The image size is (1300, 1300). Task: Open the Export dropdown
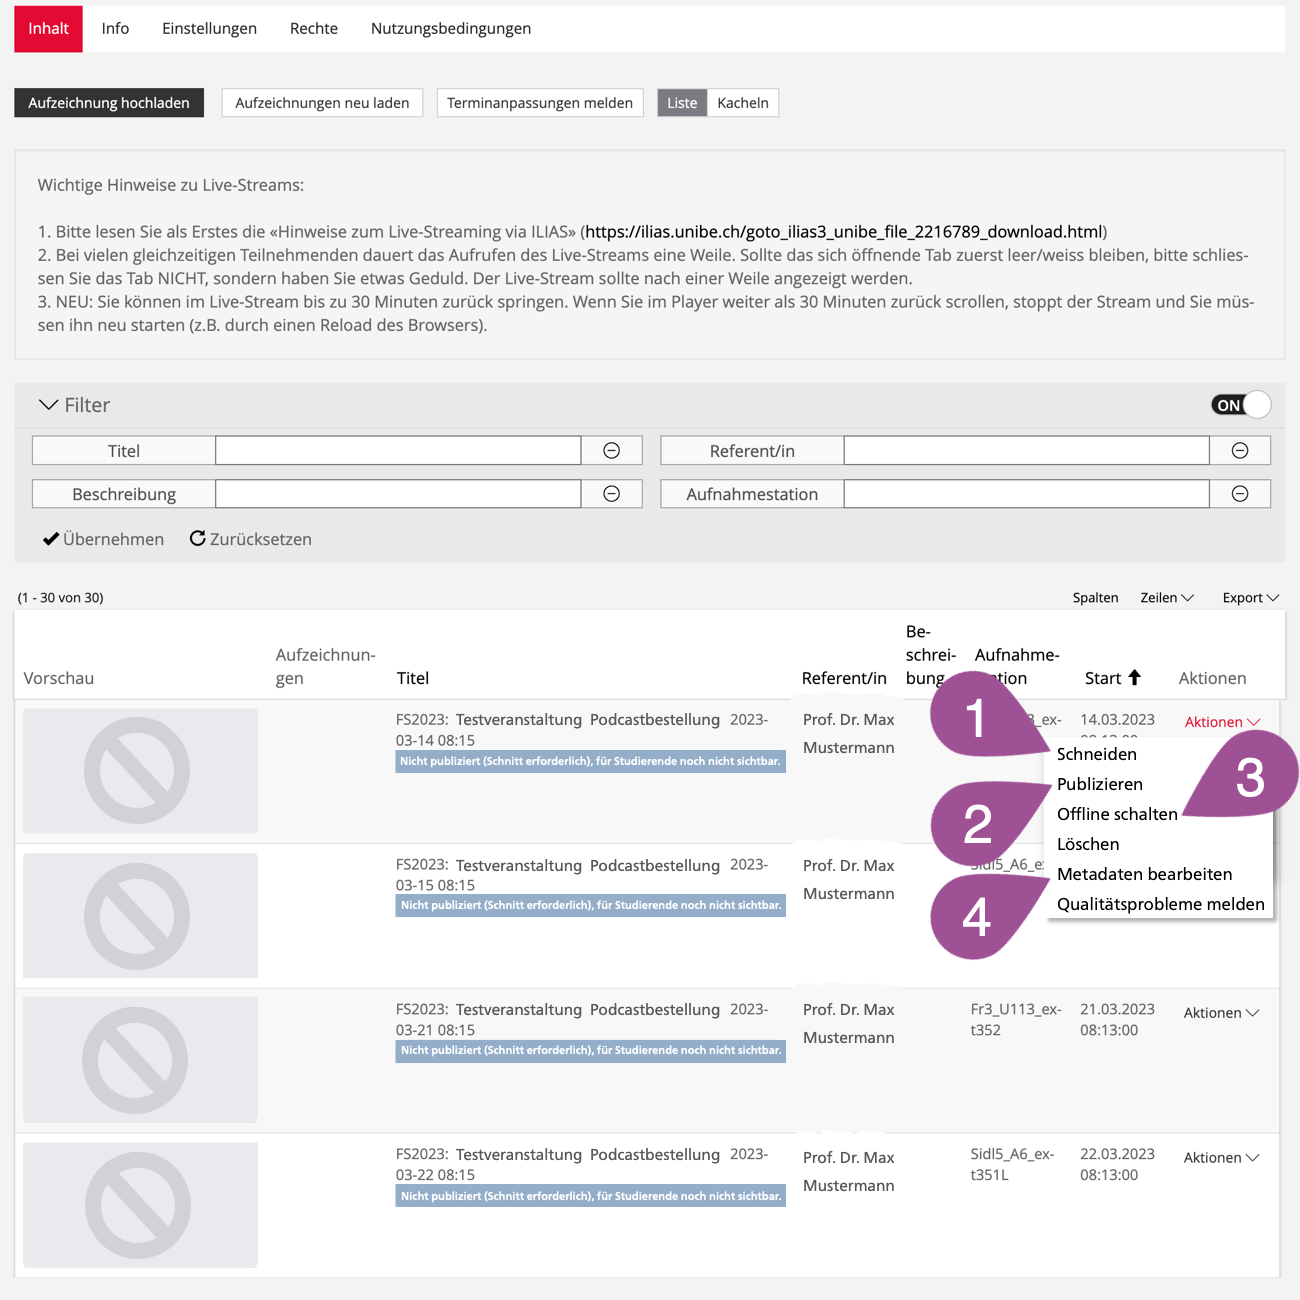coord(1250,598)
